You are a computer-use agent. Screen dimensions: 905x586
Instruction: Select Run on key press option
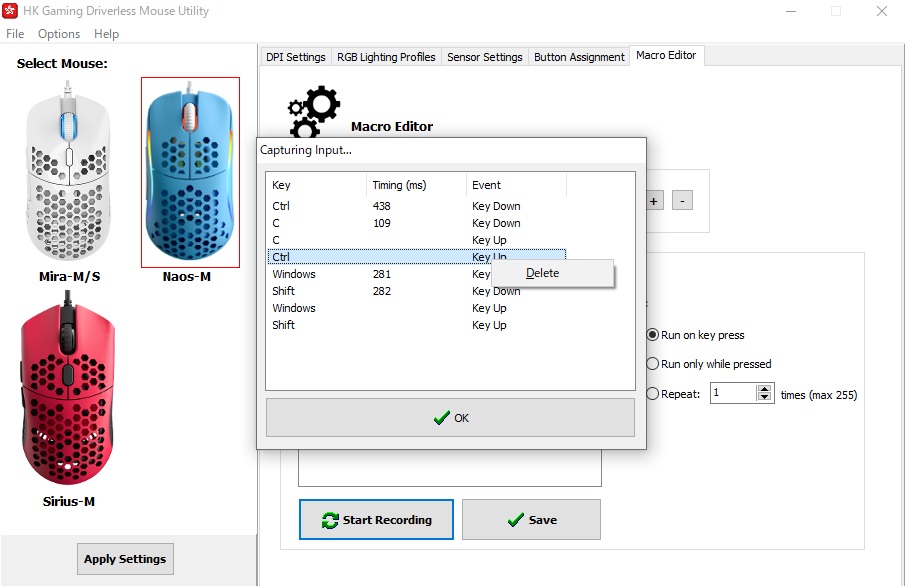(695, 335)
